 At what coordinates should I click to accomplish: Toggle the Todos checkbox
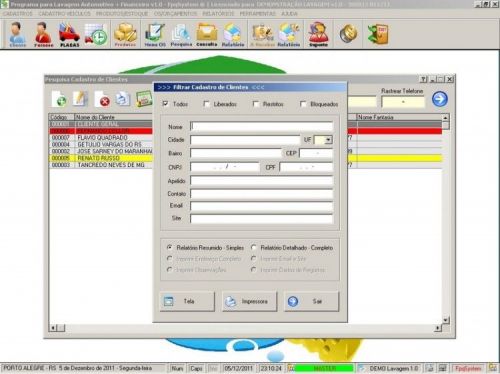[x=165, y=104]
